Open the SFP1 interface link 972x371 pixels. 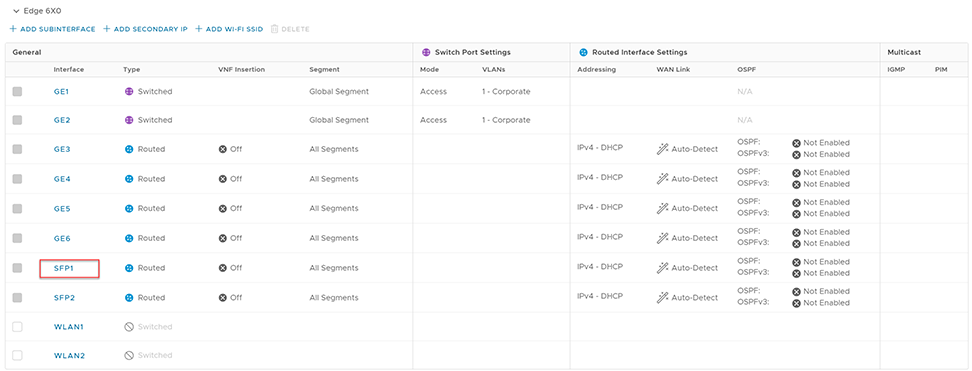pyautogui.click(x=64, y=268)
